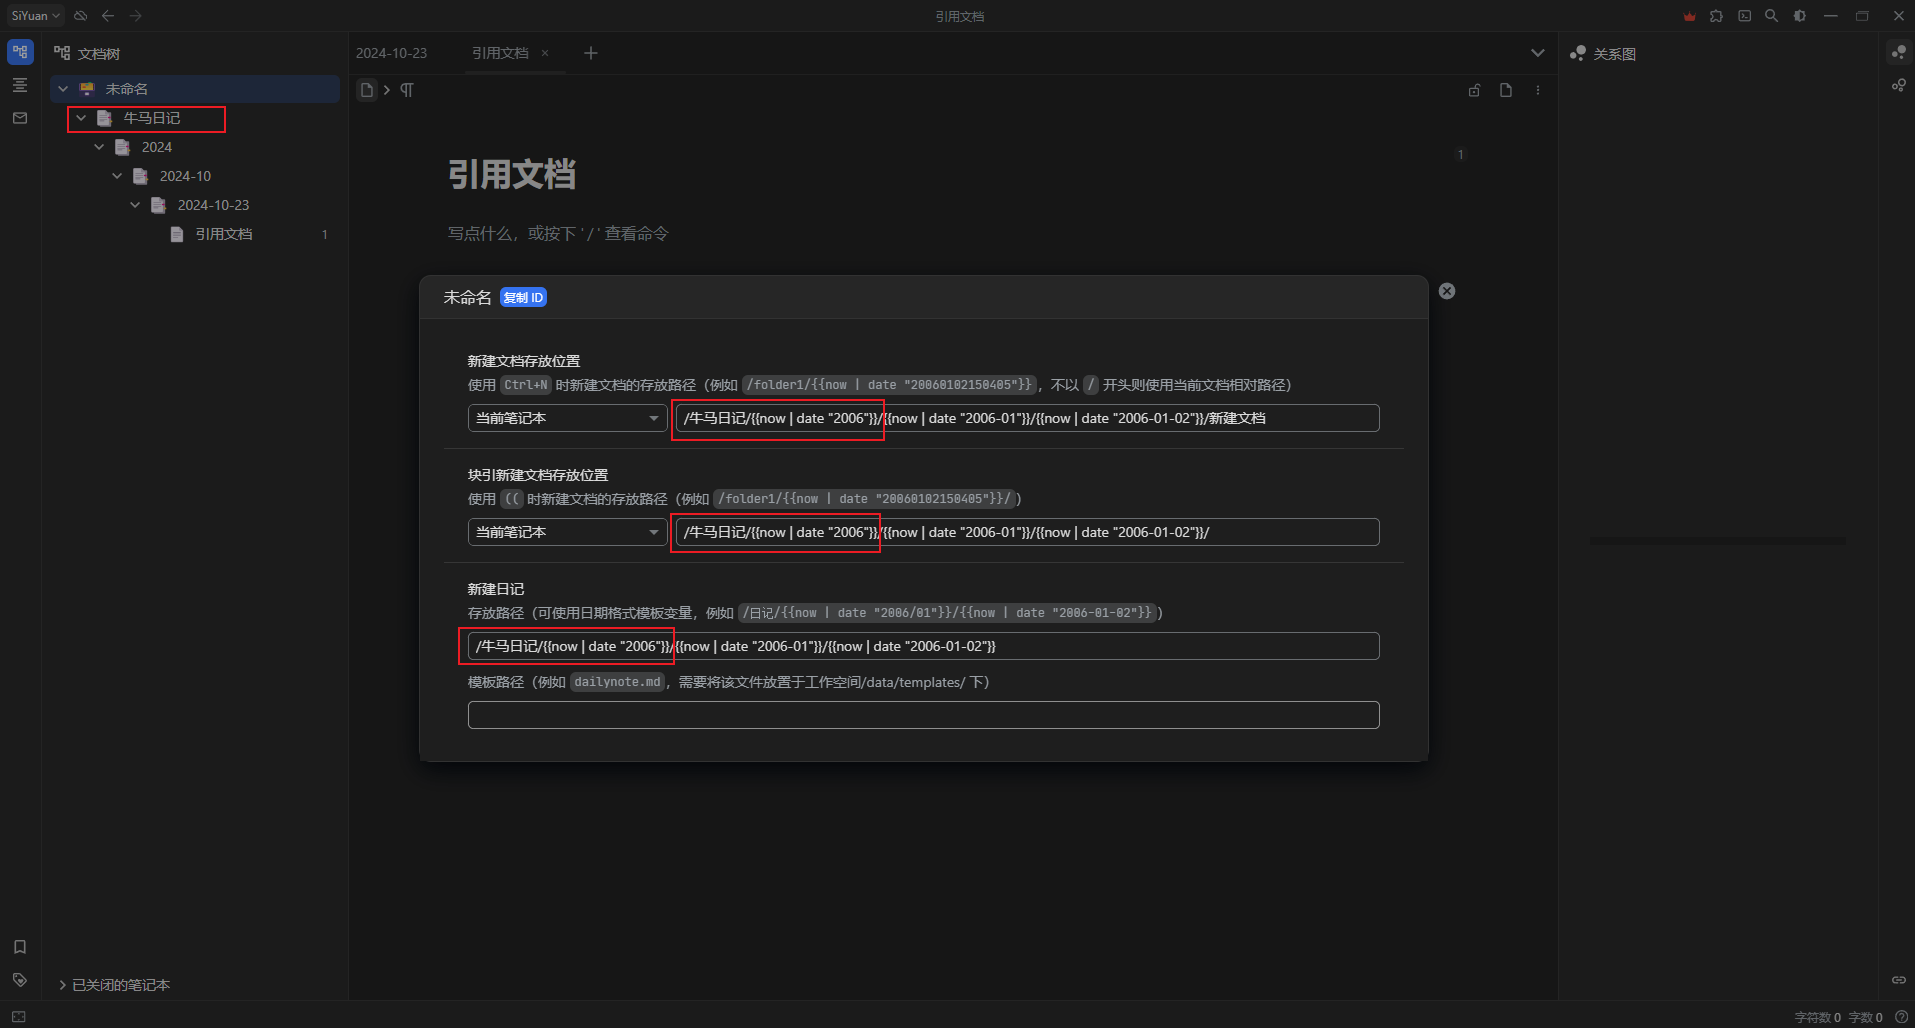
Task: Open the inbox dock panel
Action: pyautogui.click(x=20, y=118)
